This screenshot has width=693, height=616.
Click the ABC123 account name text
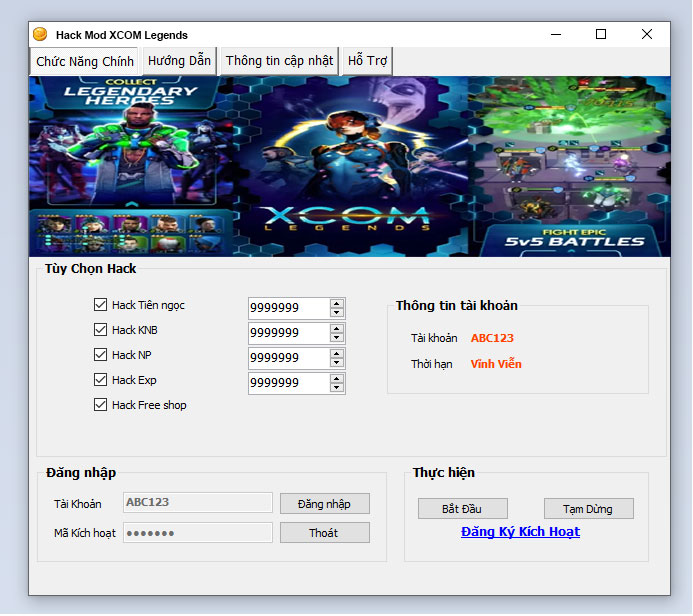tap(492, 338)
